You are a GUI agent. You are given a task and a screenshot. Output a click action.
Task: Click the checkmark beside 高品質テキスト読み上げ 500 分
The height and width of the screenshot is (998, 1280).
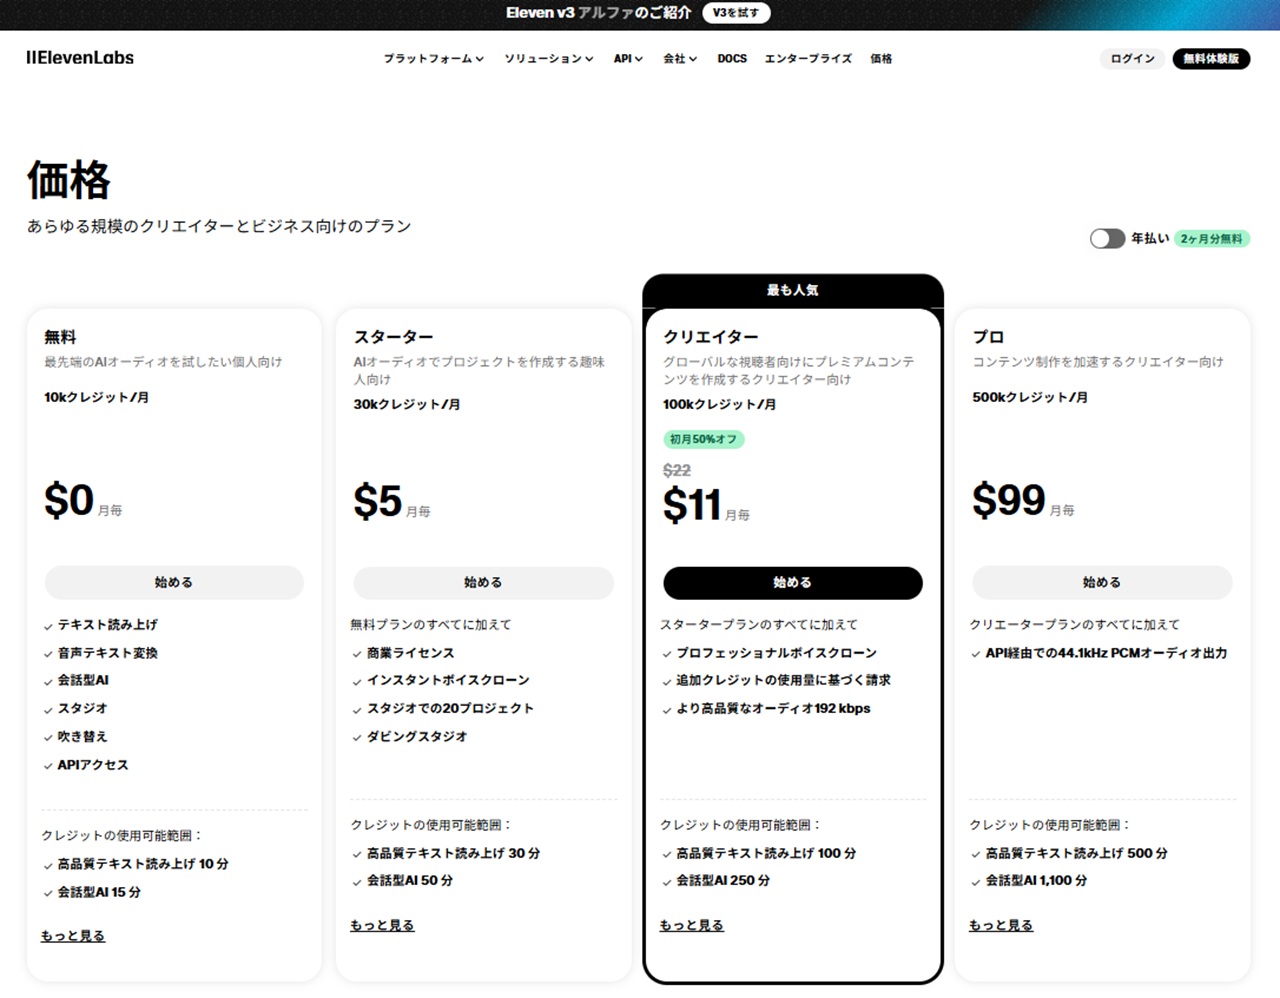[976, 855]
